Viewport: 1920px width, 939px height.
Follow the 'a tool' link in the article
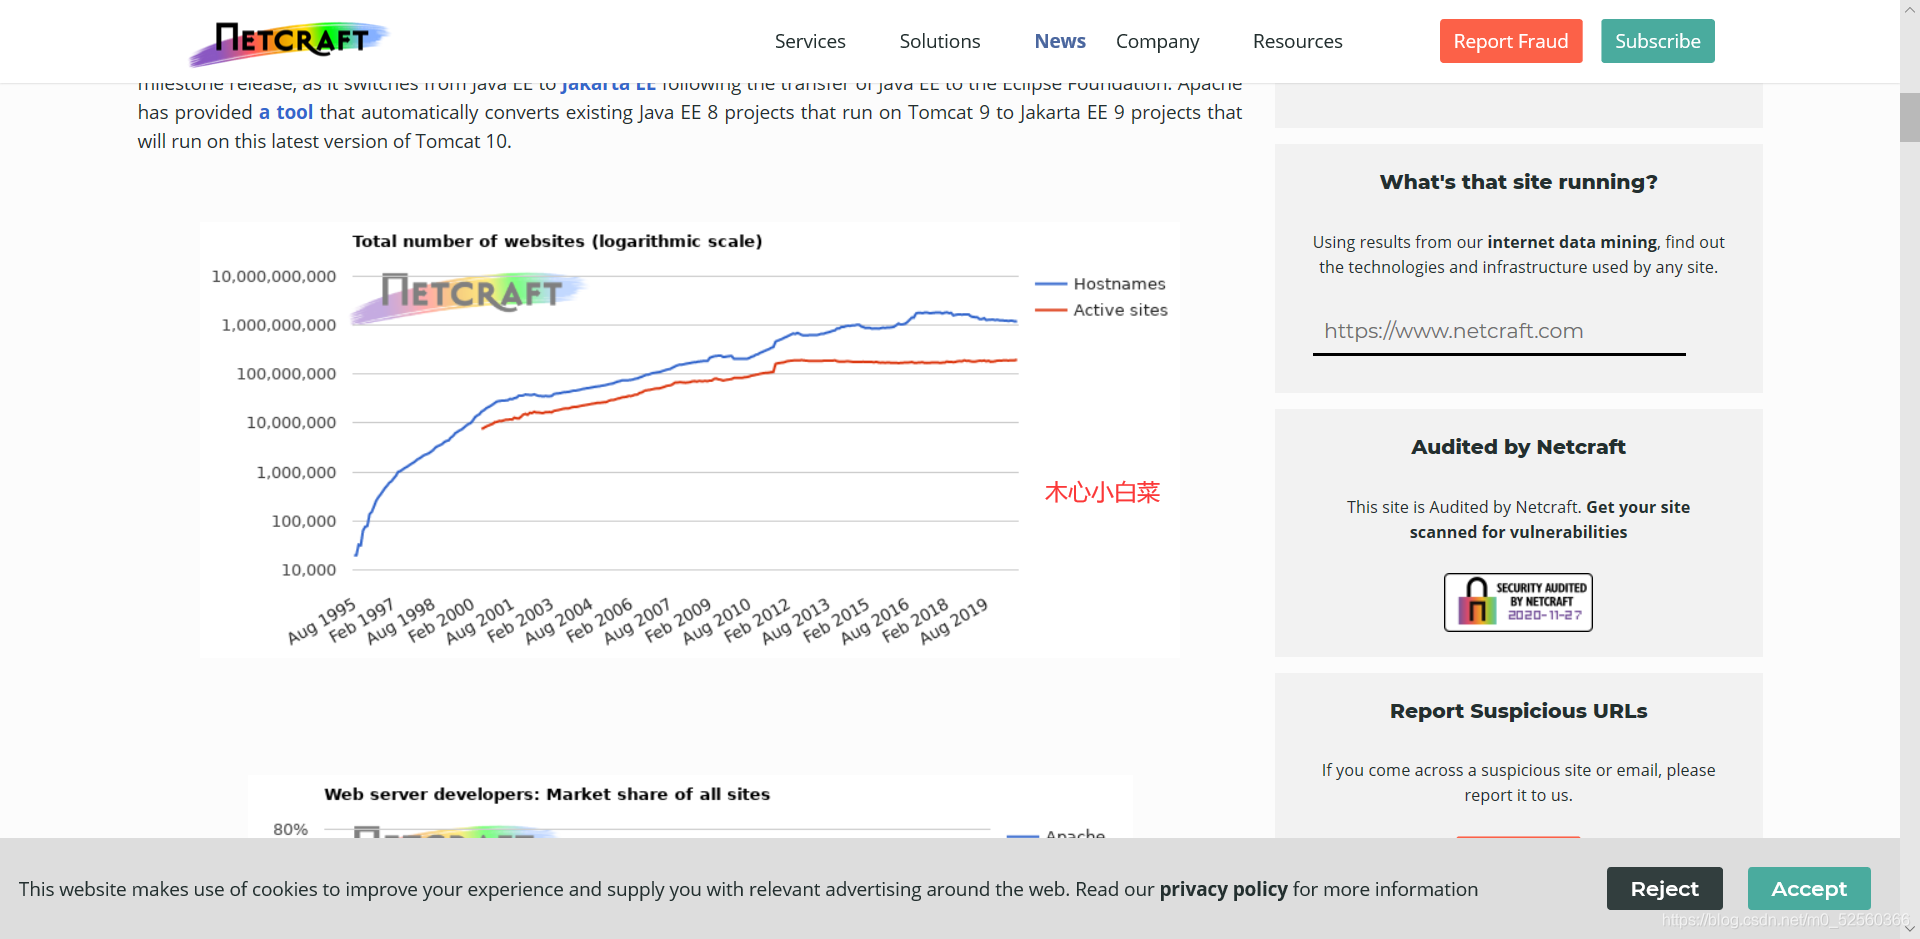coord(286,112)
